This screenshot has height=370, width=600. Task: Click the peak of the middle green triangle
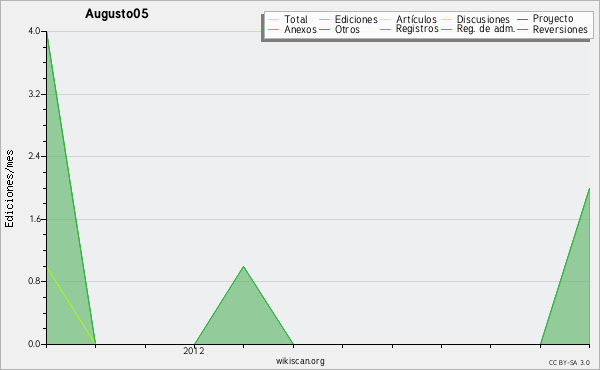pos(243,266)
